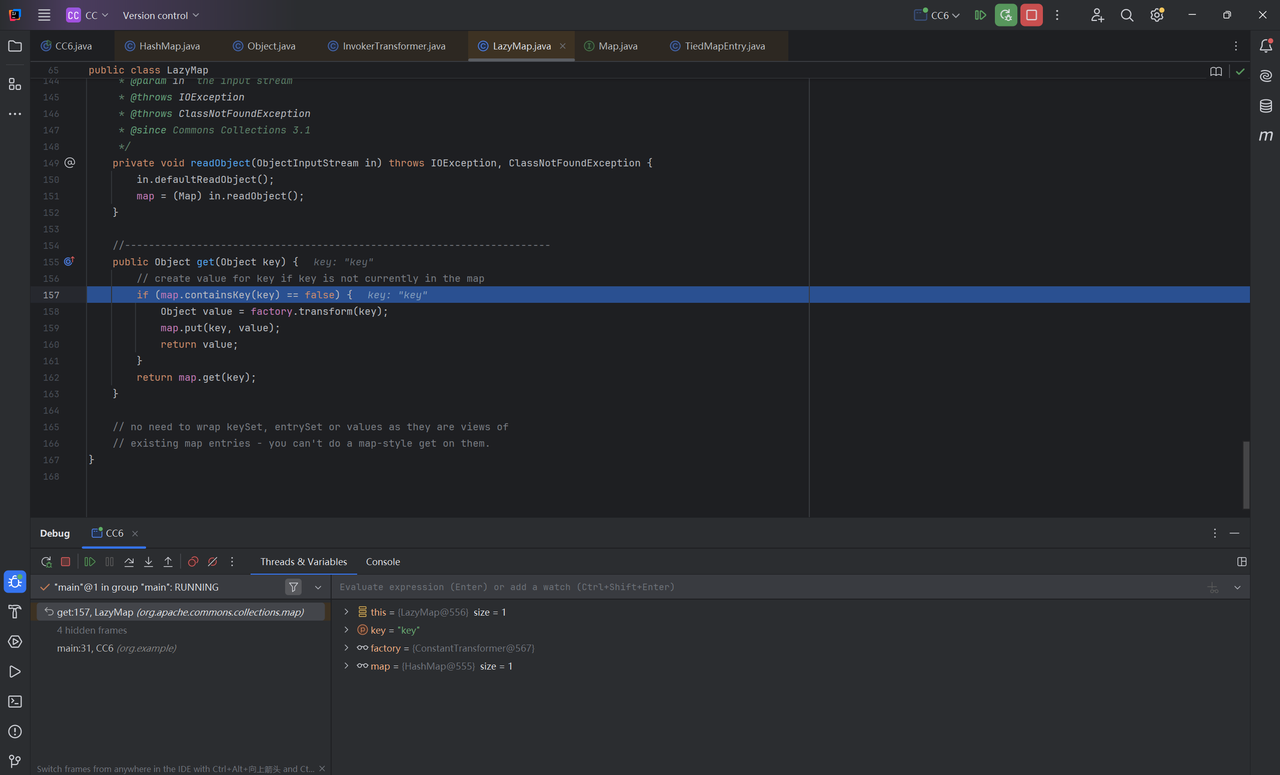Expand the 'key' variable node
Image resolution: width=1280 pixels, height=775 pixels.
pos(346,630)
